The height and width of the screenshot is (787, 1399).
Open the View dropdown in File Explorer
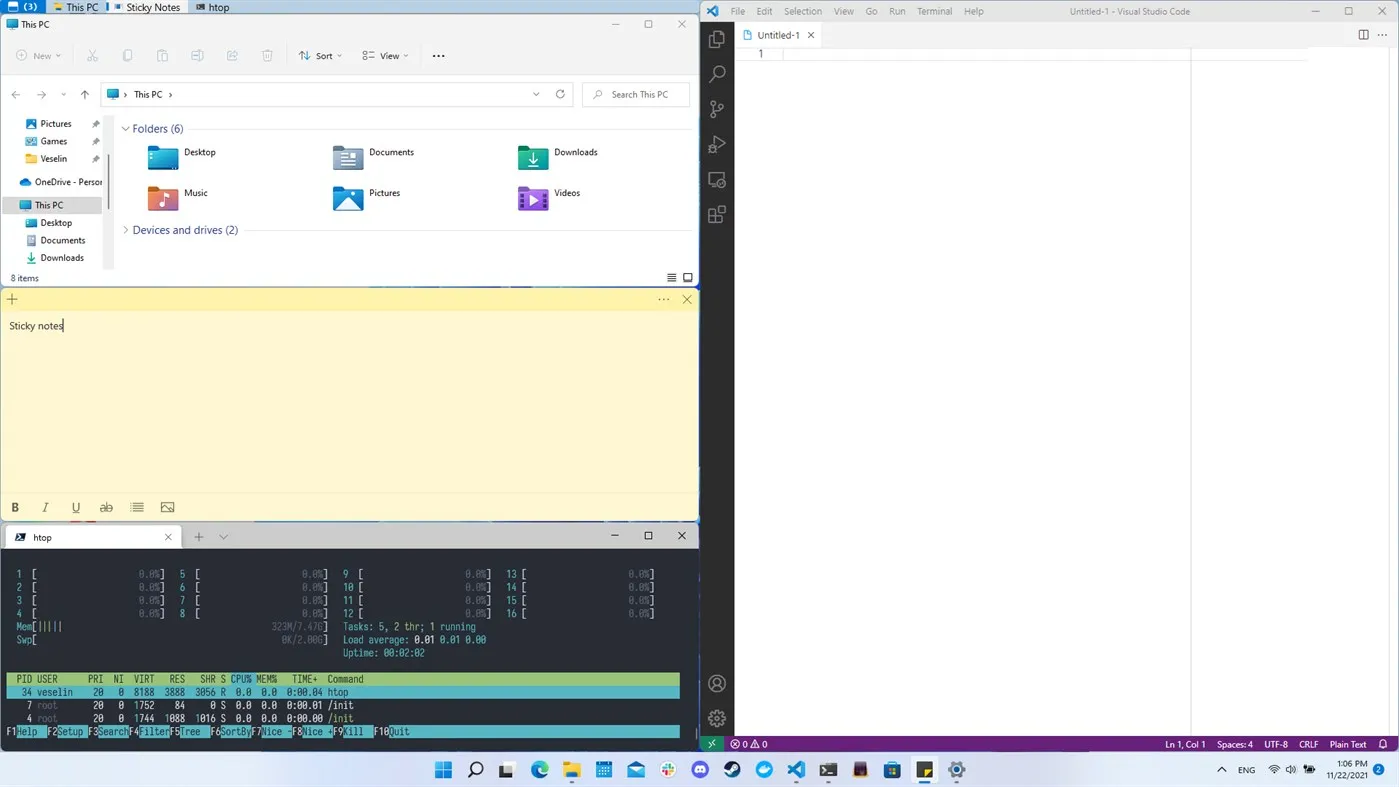tap(386, 55)
